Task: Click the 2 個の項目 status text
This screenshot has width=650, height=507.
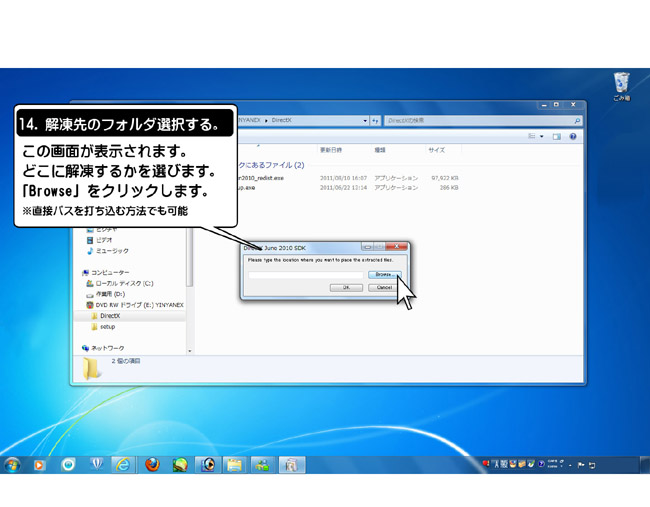Action: pyautogui.click(x=126, y=361)
